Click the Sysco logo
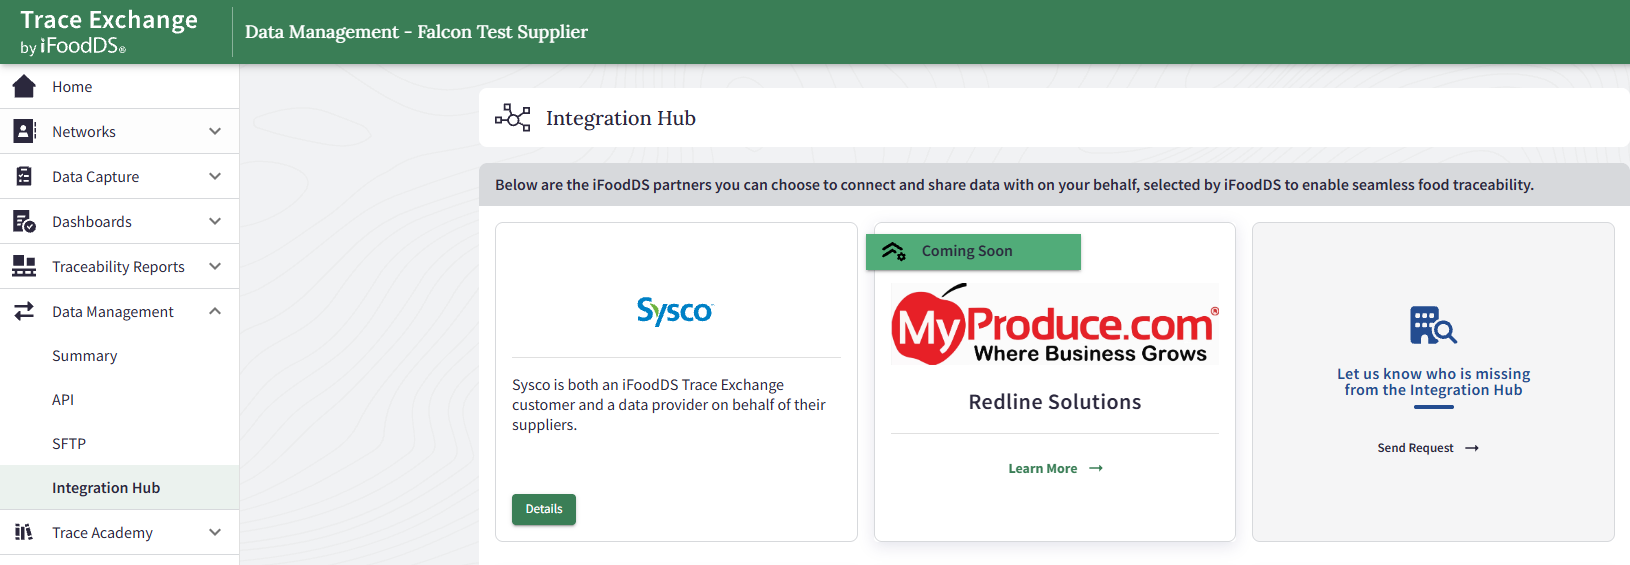Image resolution: width=1630 pixels, height=565 pixels. 675,311
